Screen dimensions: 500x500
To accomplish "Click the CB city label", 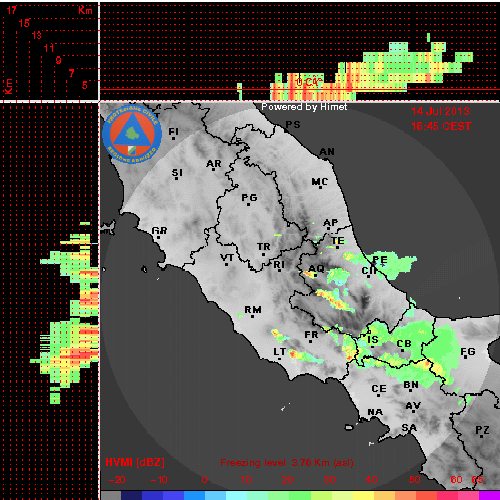I will click(404, 344).
